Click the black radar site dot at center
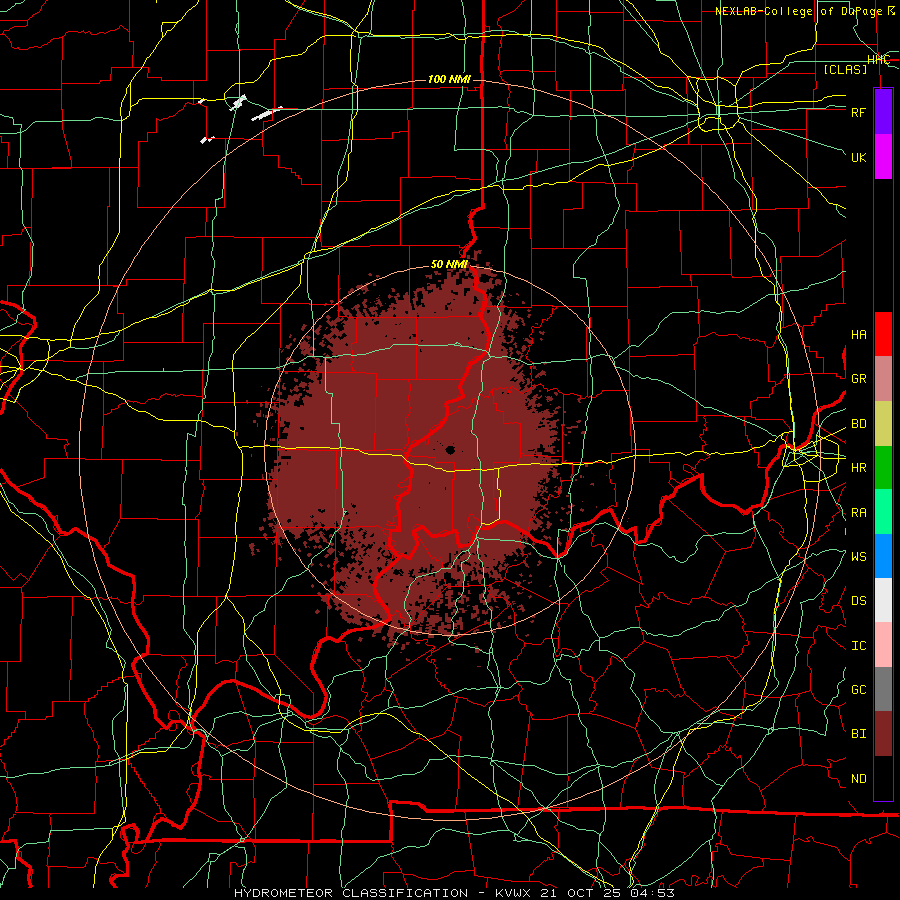This screenshot has width=900, height=900. pyautogui.click(x=451, y=450)
